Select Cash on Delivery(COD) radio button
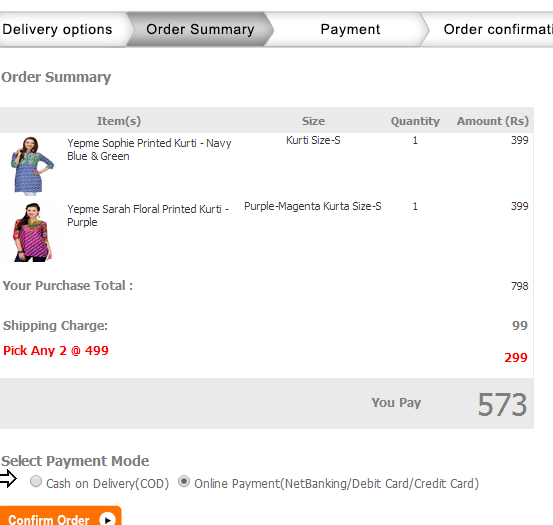Image resolution: width=553 pixels, height=525 pixels. [36, 481]
